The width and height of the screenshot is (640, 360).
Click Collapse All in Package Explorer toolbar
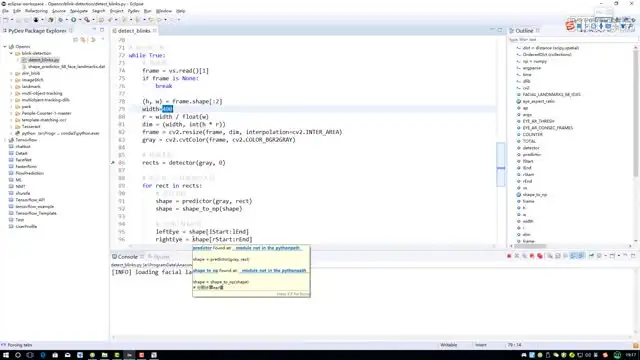[75, 40]
